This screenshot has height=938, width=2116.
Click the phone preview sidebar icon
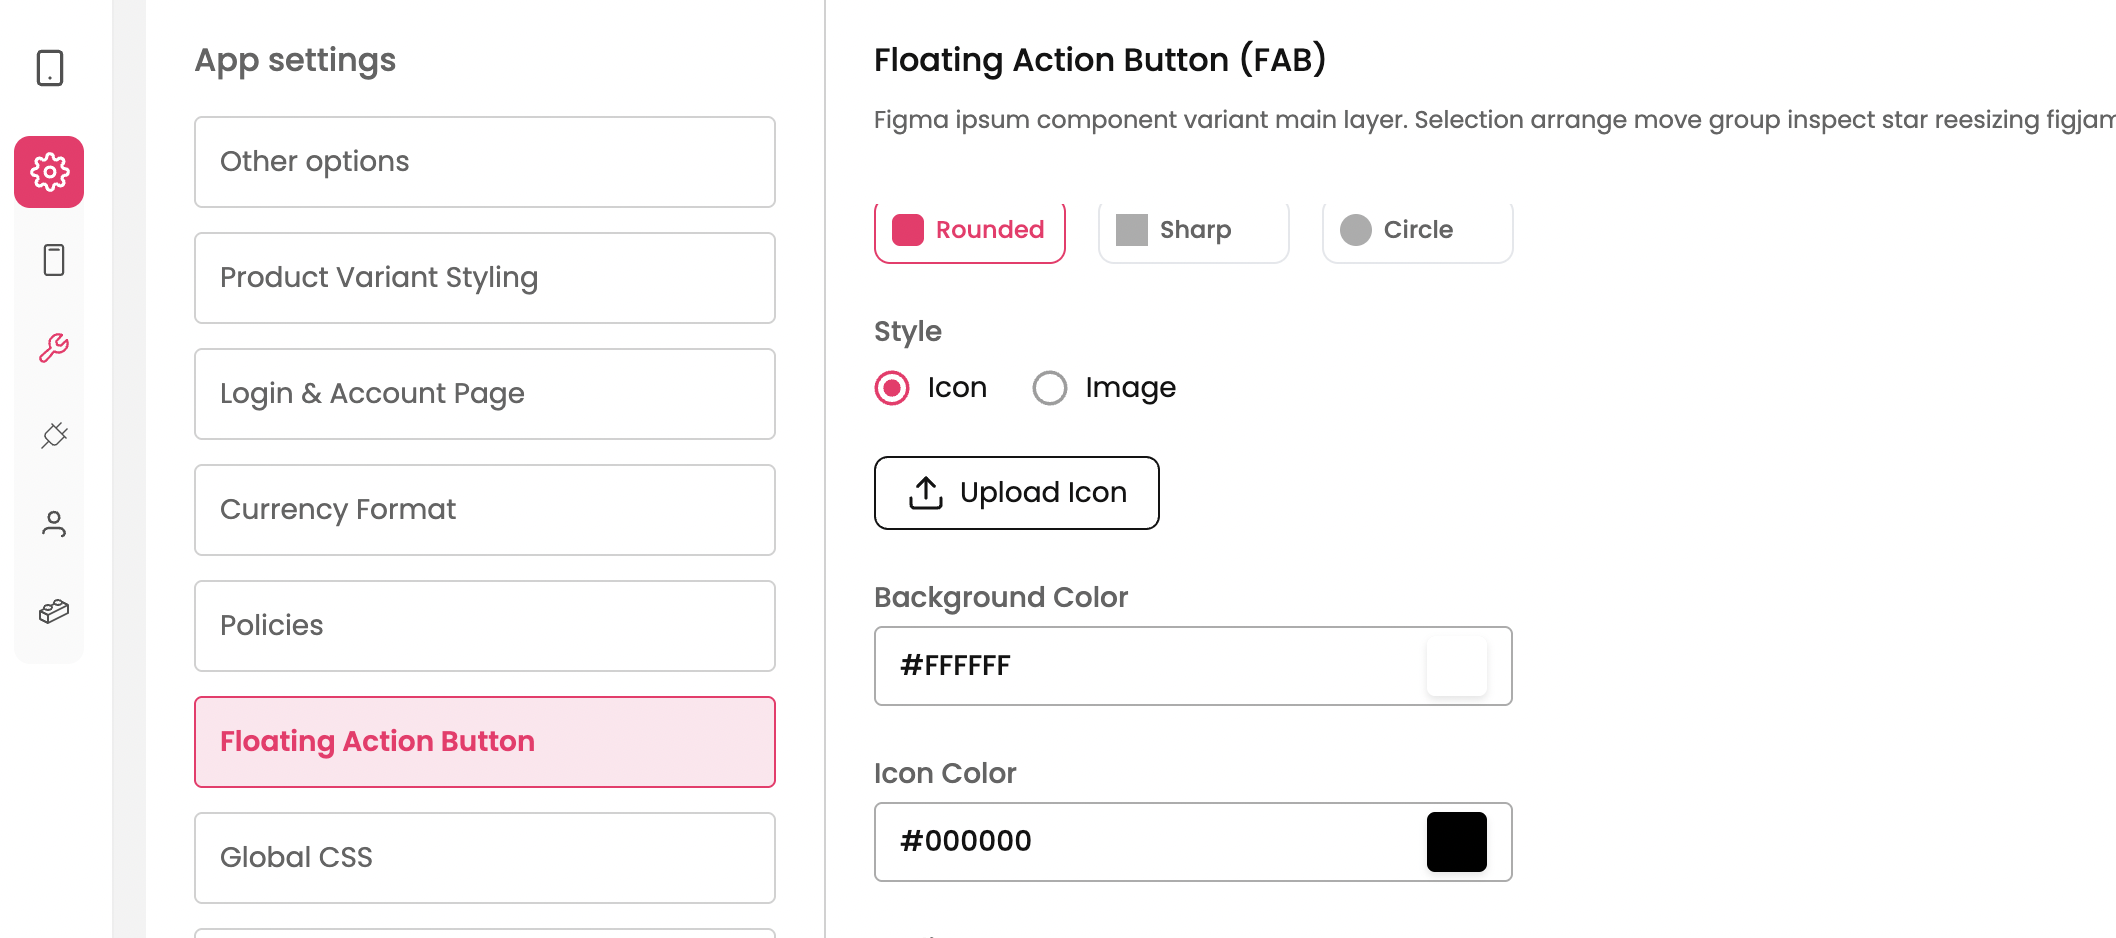click(x=54, y=260)
